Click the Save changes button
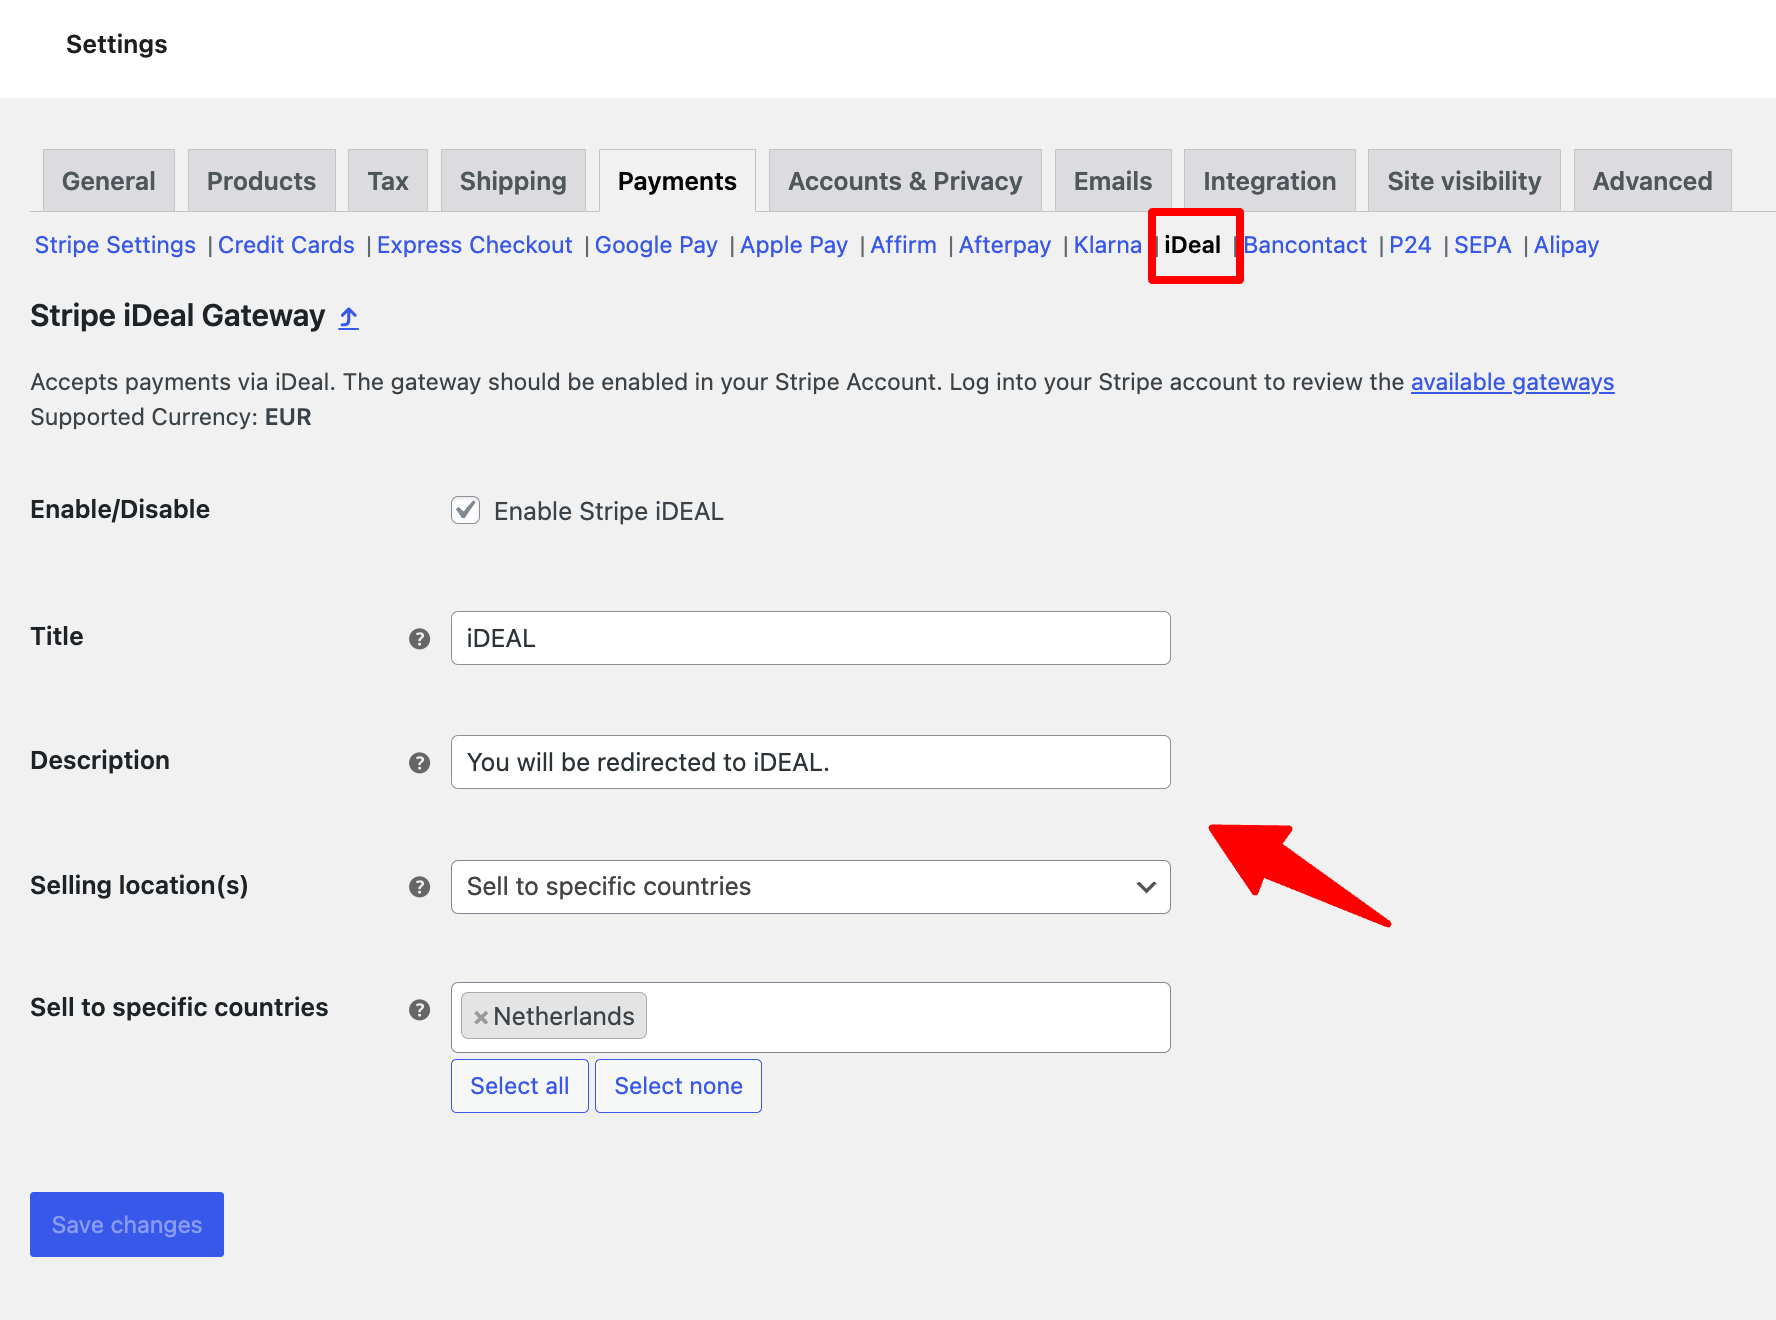 127,1224
